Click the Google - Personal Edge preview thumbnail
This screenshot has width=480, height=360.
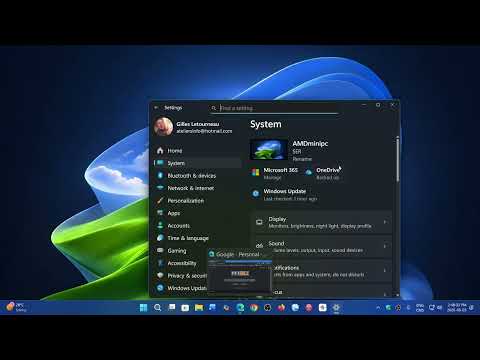click(x=240, y=276)
